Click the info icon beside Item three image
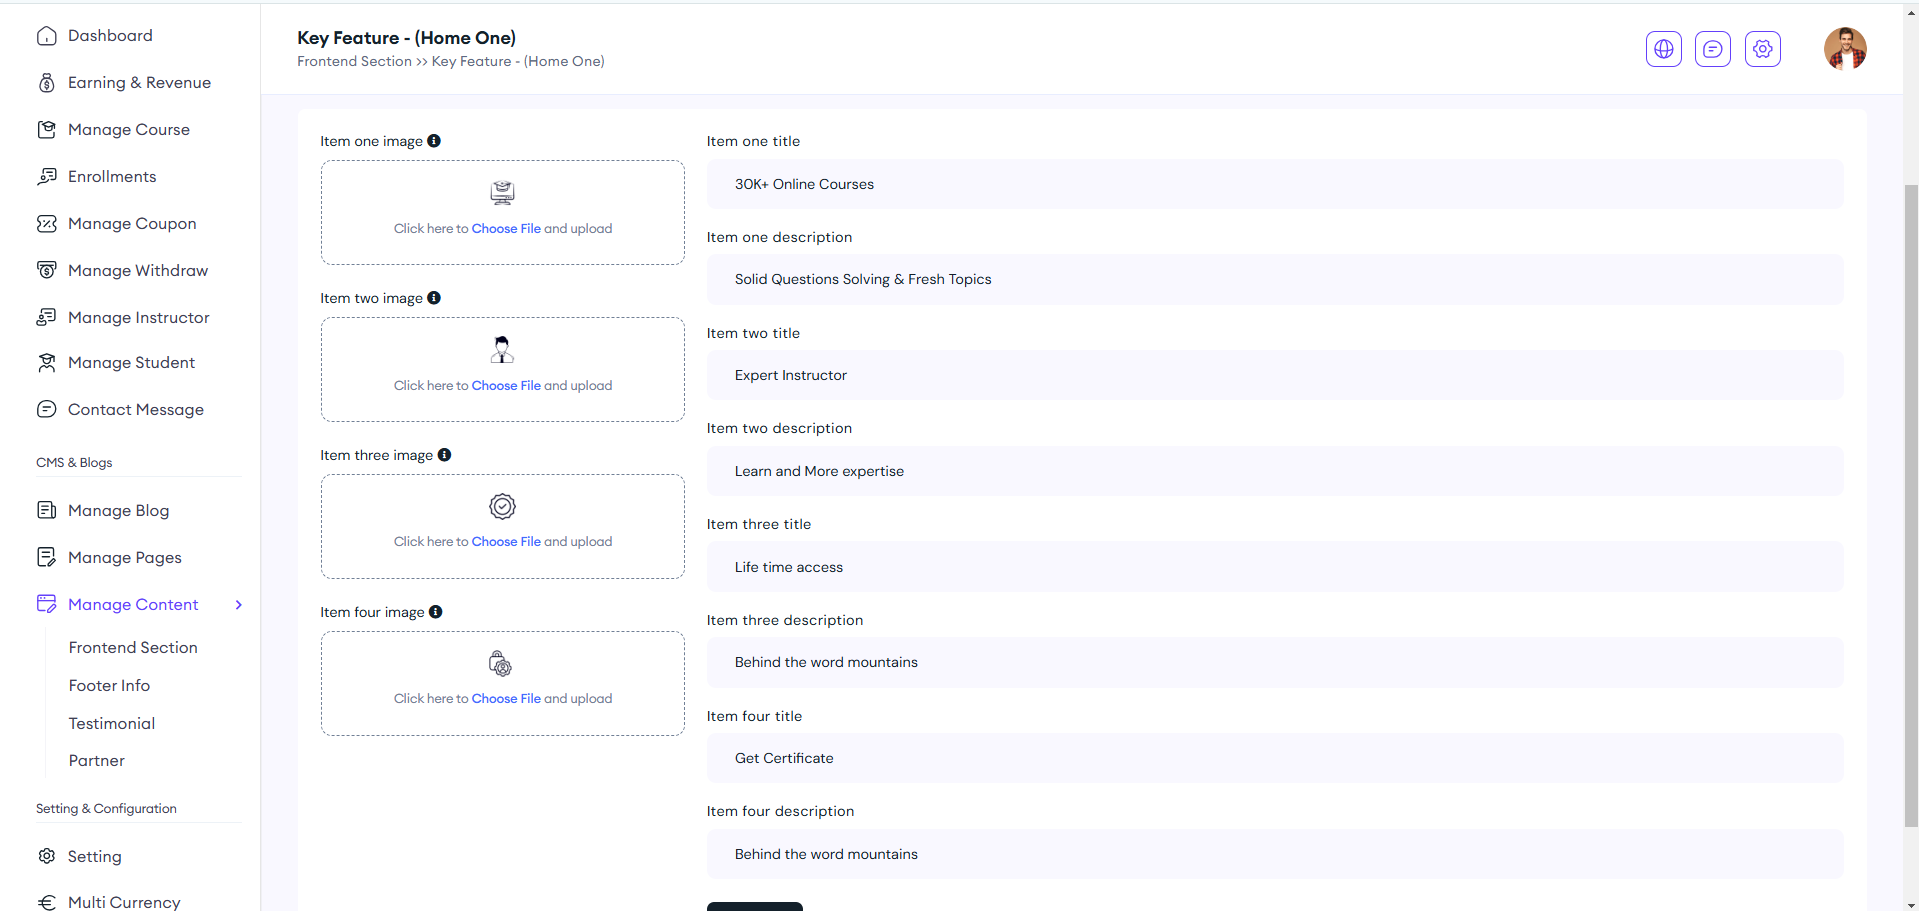Image resolution: width=1919 pixels, height=911 pixels. pos(444,455)
